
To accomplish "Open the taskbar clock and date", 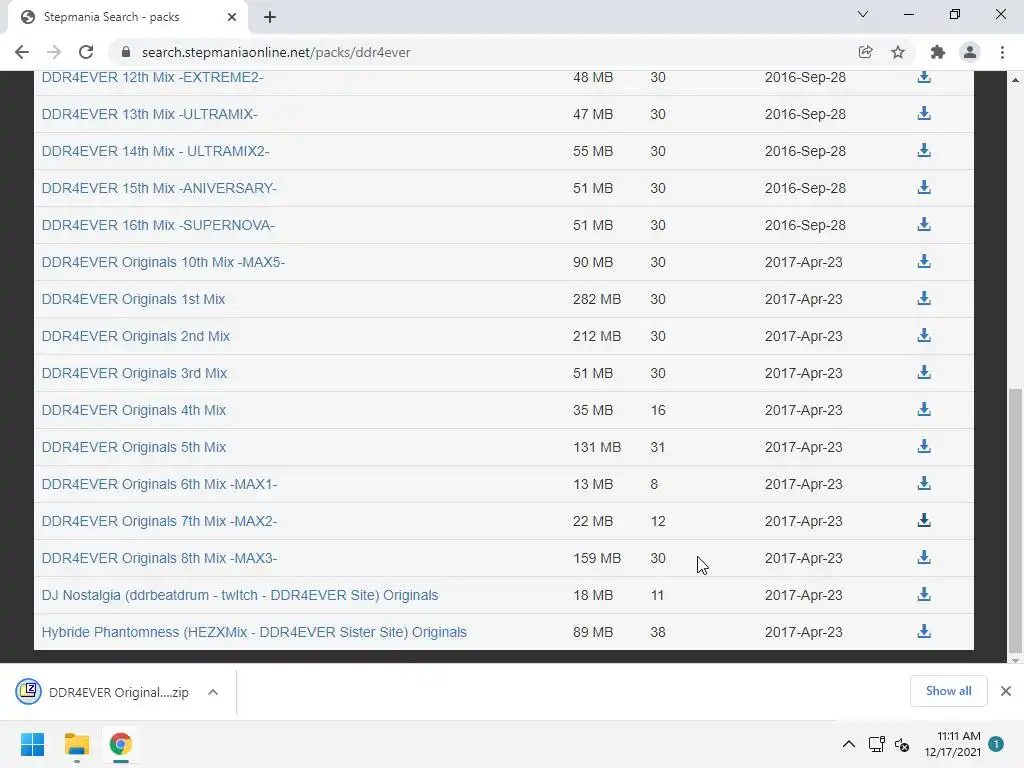I will click(952, 744).
